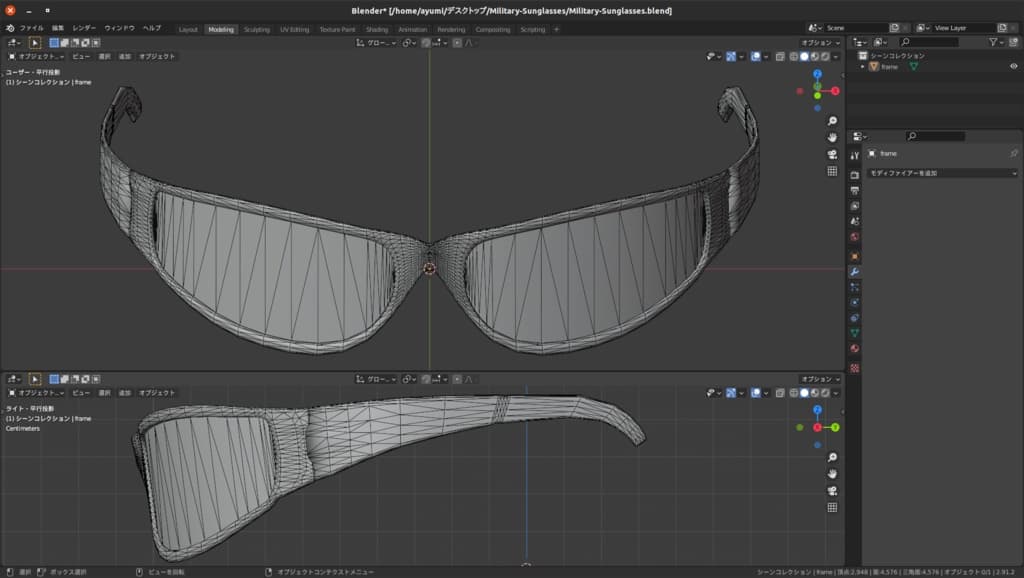Viewport: 1024px width, 578px height.
Task: Switch orthographic/perspective grid icon in lower viewport
Action: click(832, 507)
